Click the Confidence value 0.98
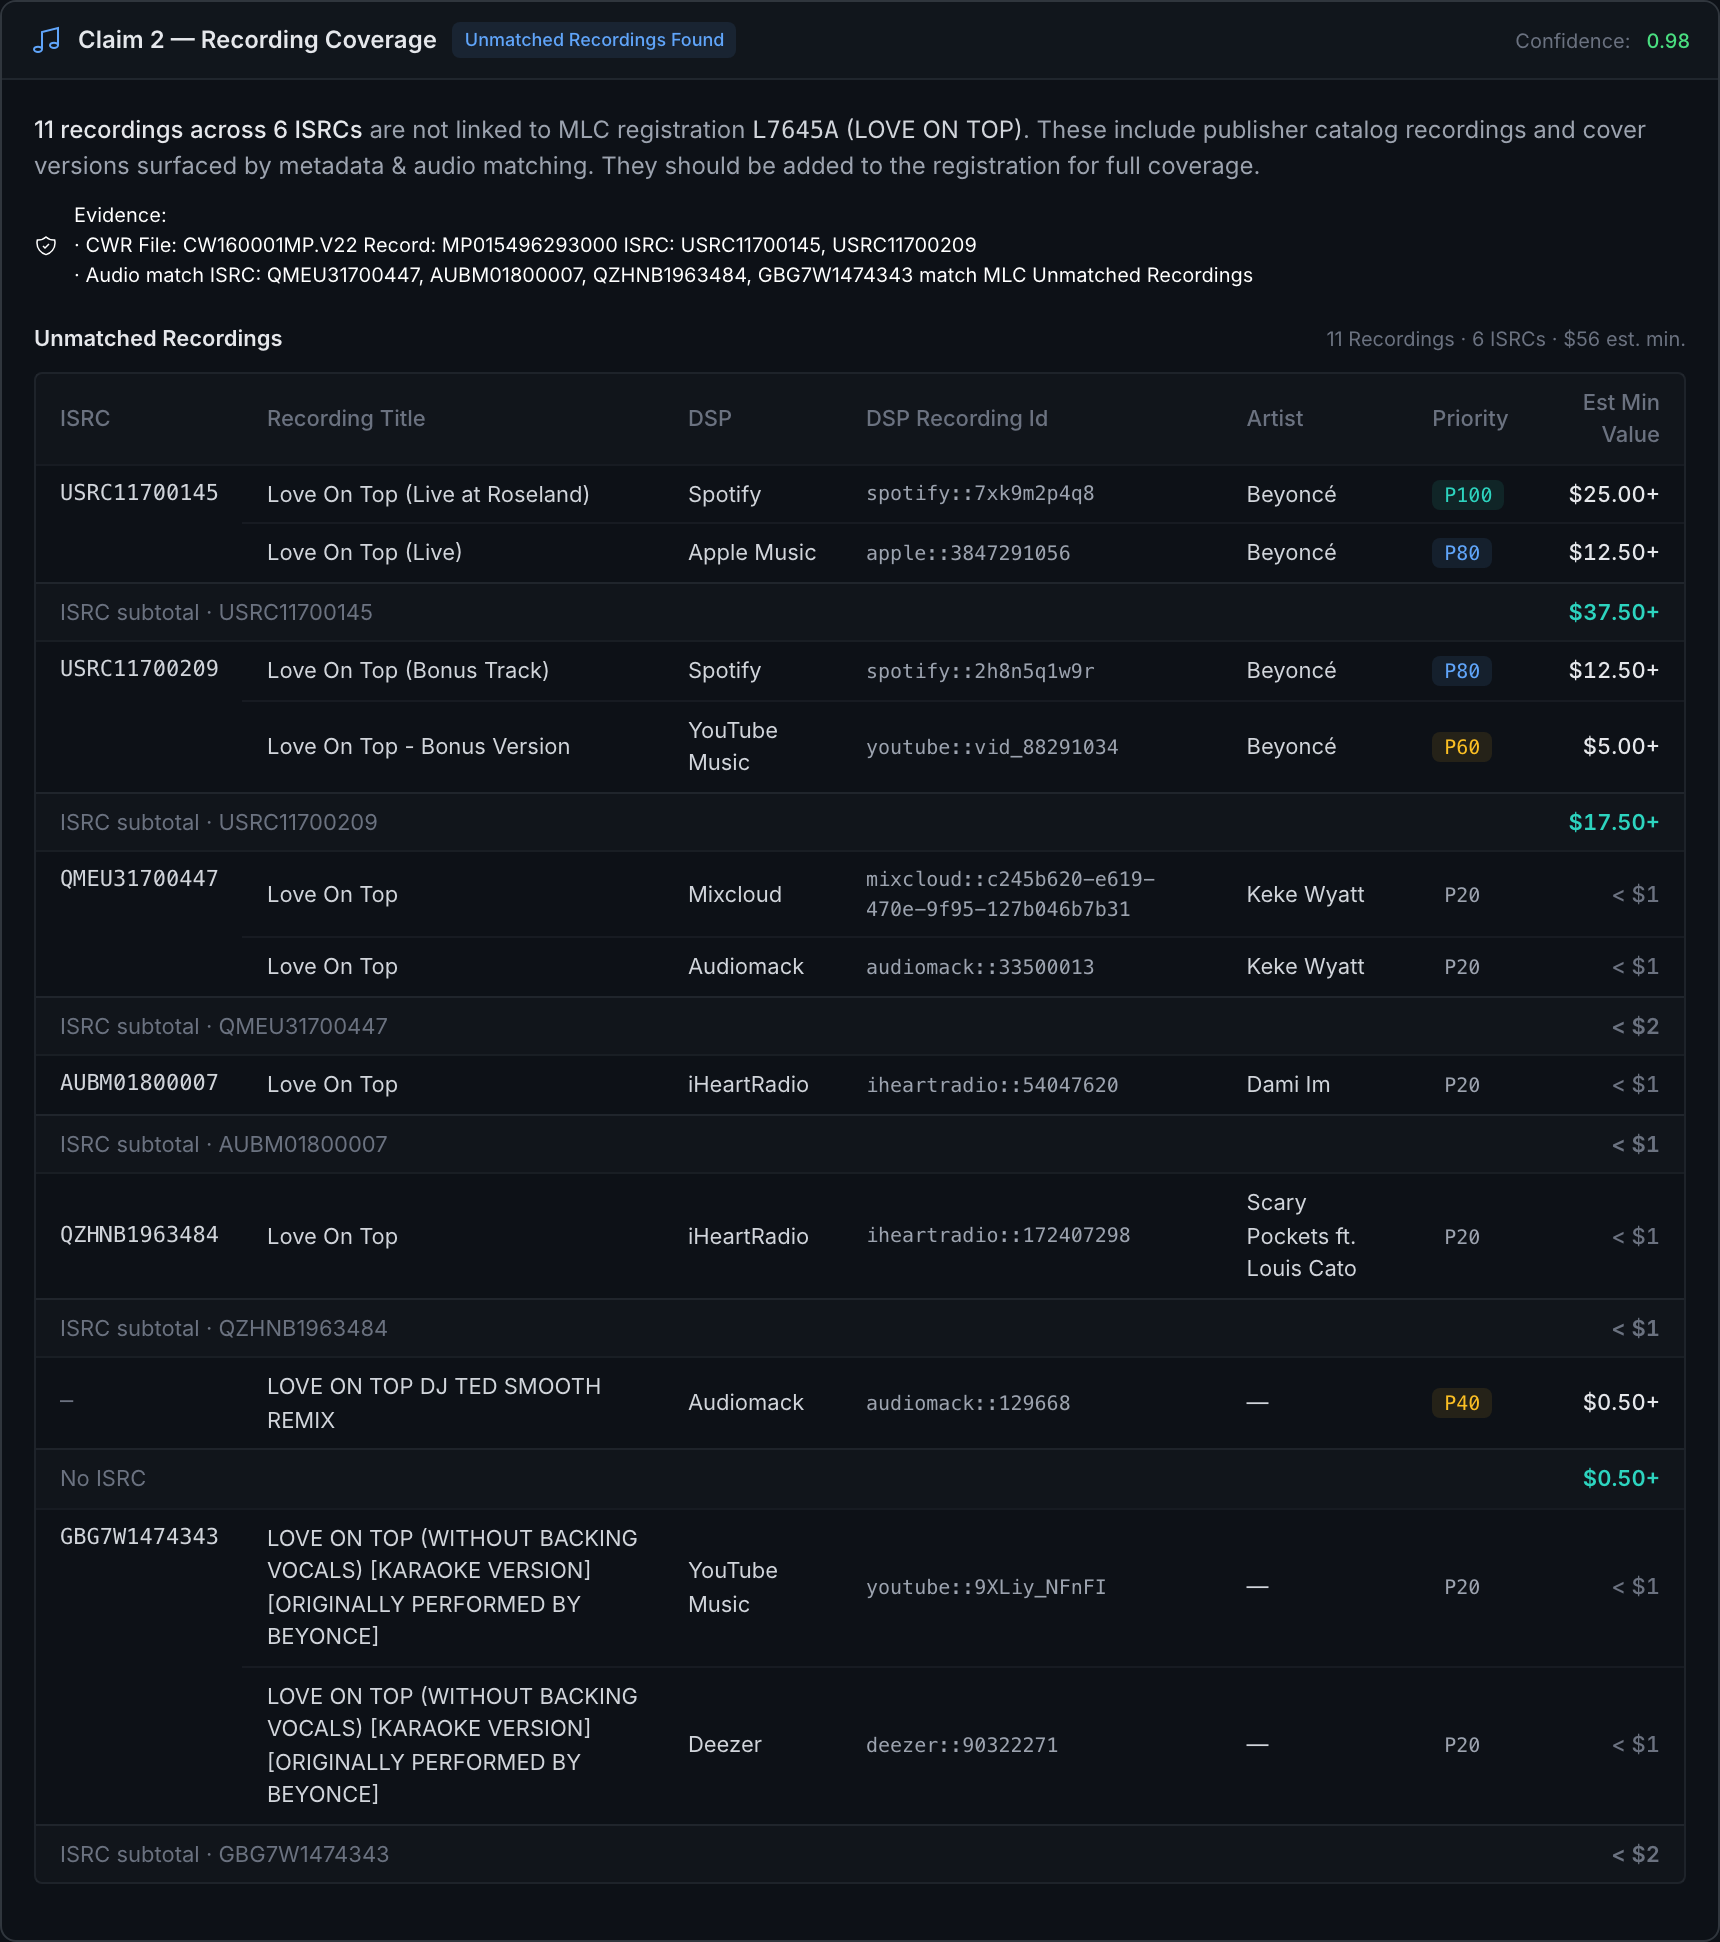Viewport: 1720px width, 1942px height. [1667, 41]
